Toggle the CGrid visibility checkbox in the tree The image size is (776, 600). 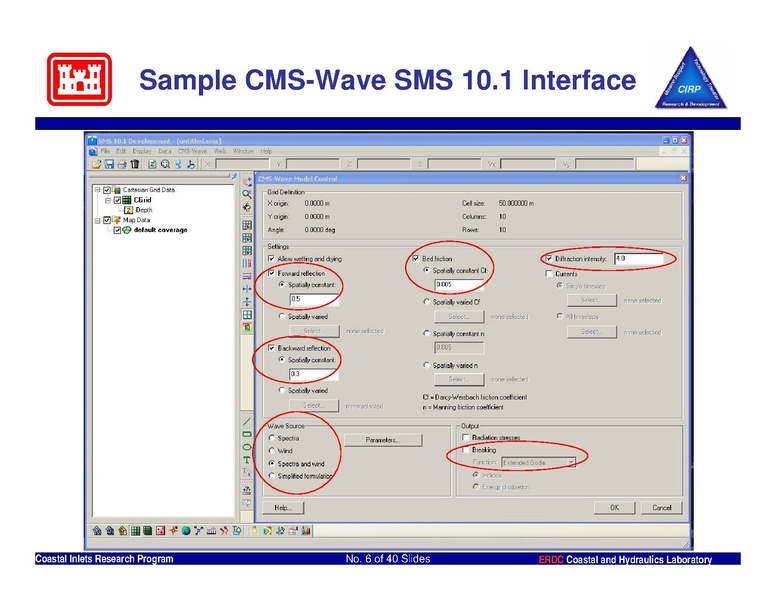coord(117,200)
